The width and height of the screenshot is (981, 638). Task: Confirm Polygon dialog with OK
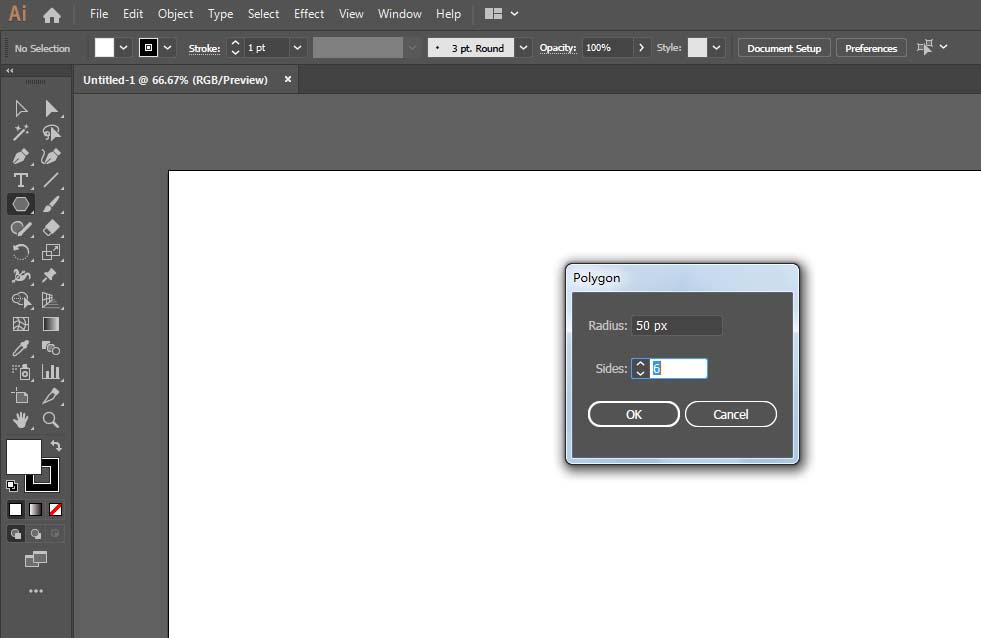(634, 414)
